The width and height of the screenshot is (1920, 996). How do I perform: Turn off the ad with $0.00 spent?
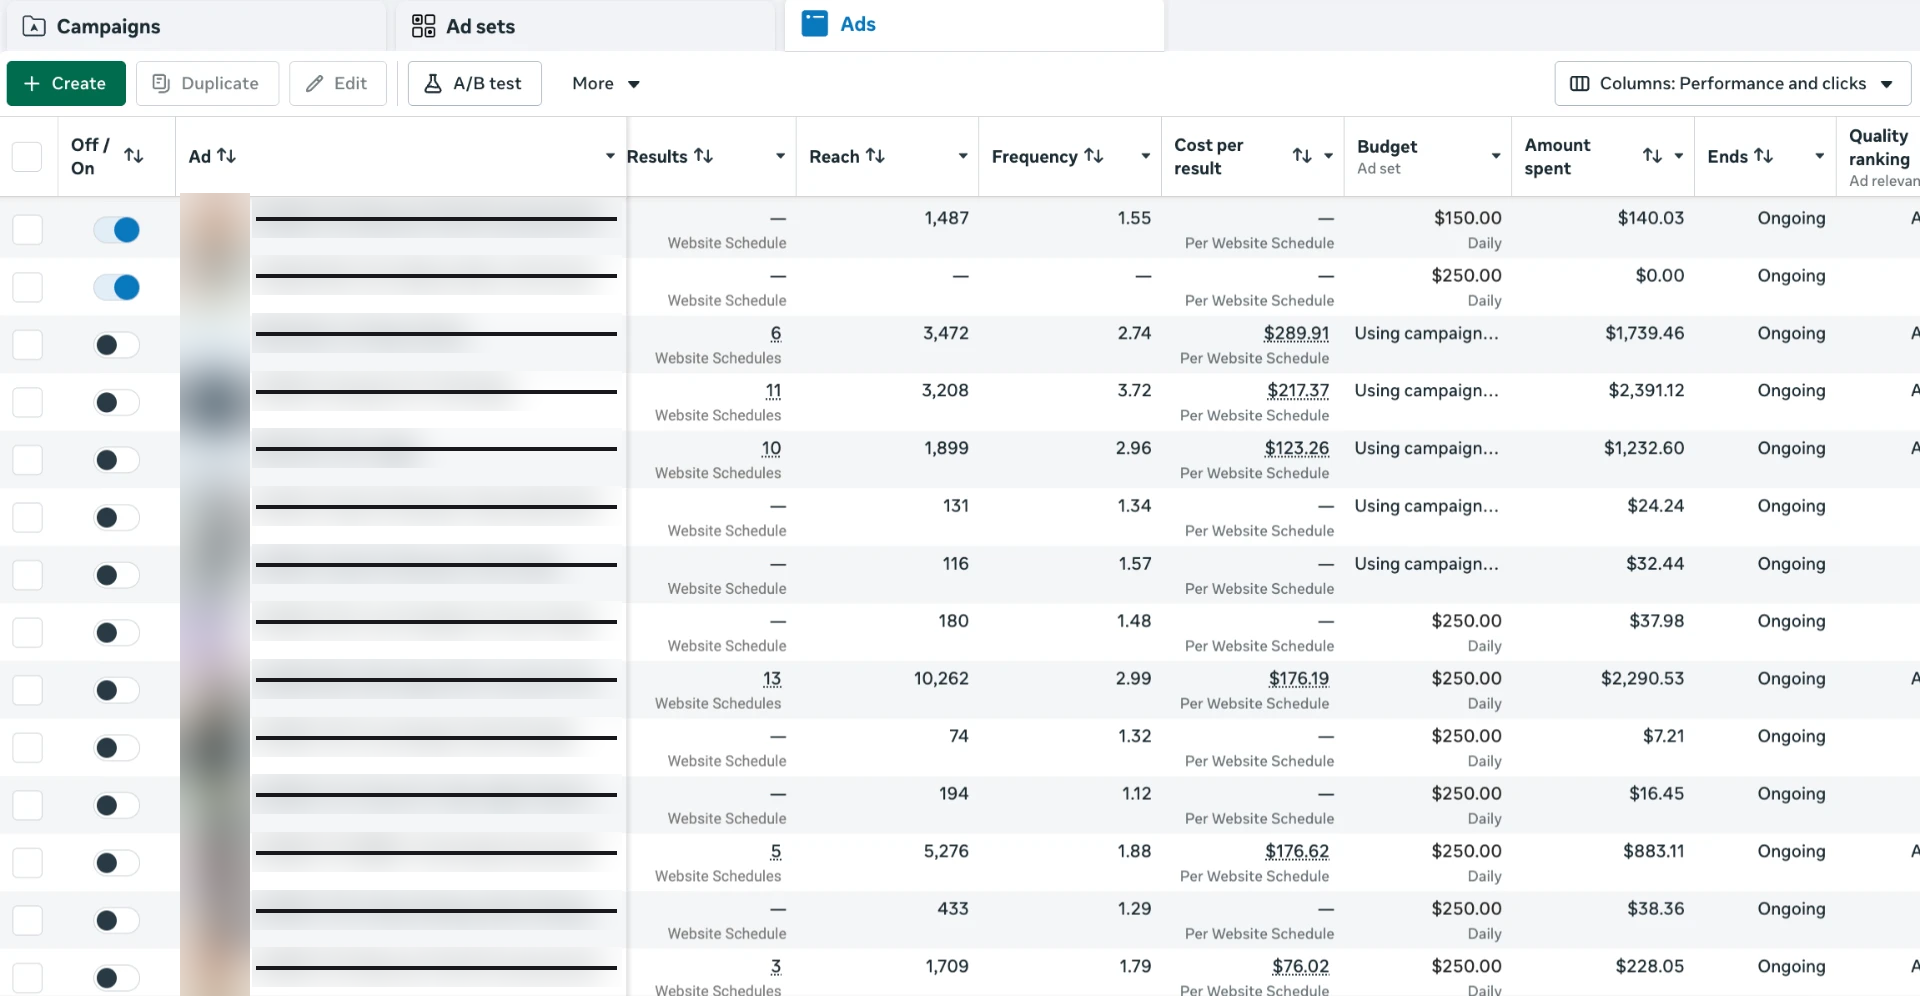(x=117, y=287)
